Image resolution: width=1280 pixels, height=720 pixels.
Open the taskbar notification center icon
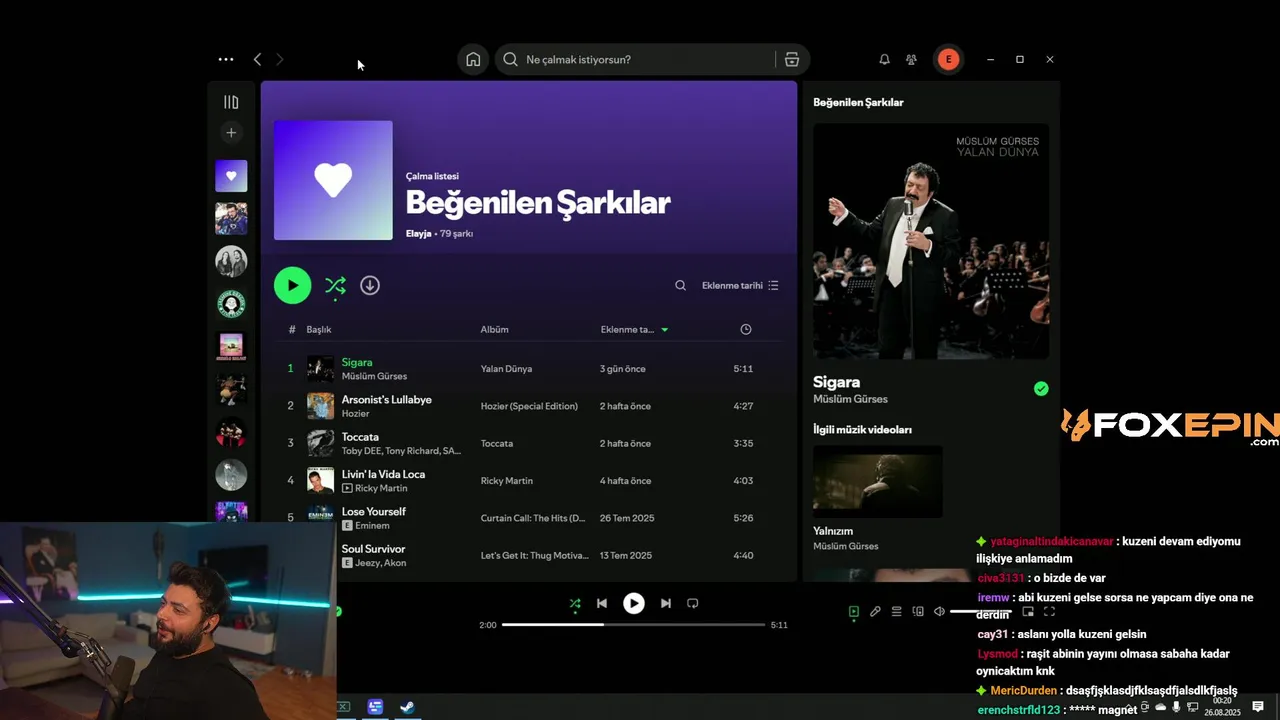tap(1258, 707)
